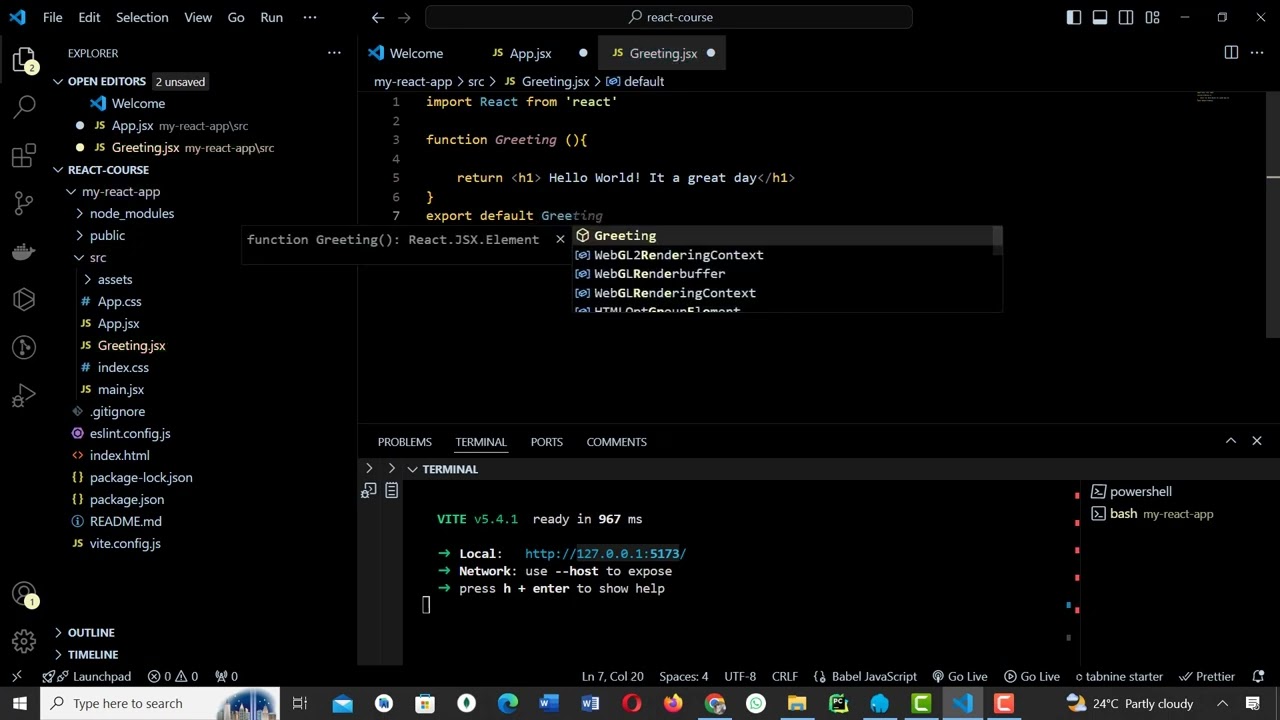Collapse the REACT-COURSE folder section
The width and height of the screenshot is (1280, 720).
pyautogui.click(x=58, y=169)
